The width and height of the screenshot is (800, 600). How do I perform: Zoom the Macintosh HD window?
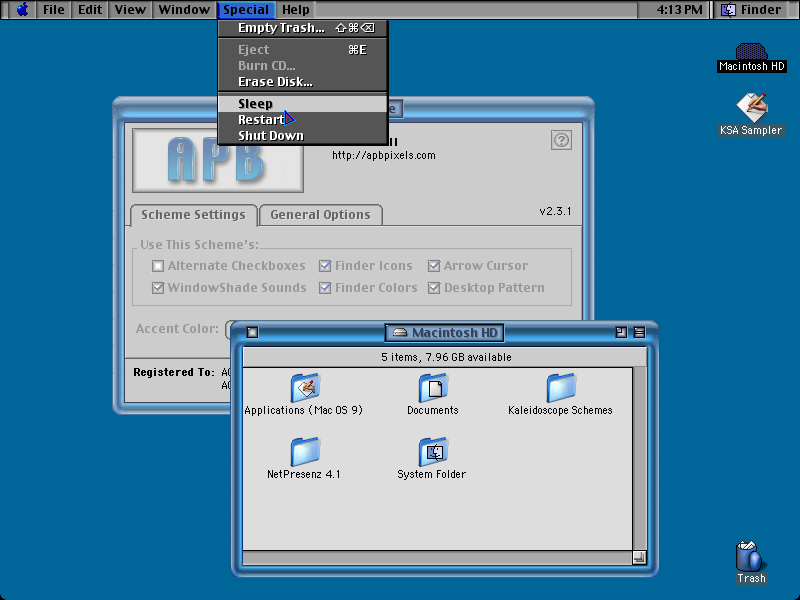[x=621, y=333]
